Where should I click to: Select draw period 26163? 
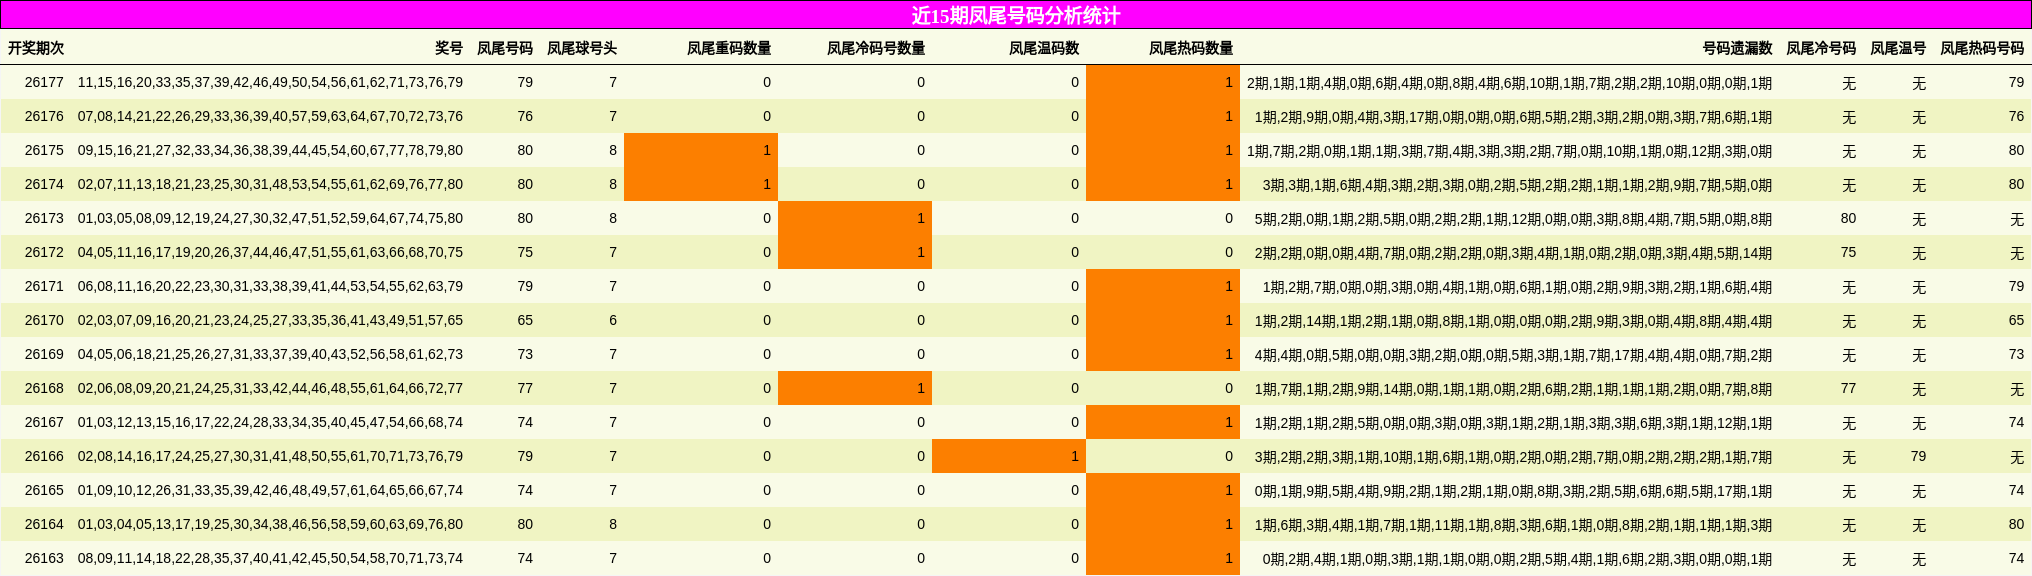44,558
